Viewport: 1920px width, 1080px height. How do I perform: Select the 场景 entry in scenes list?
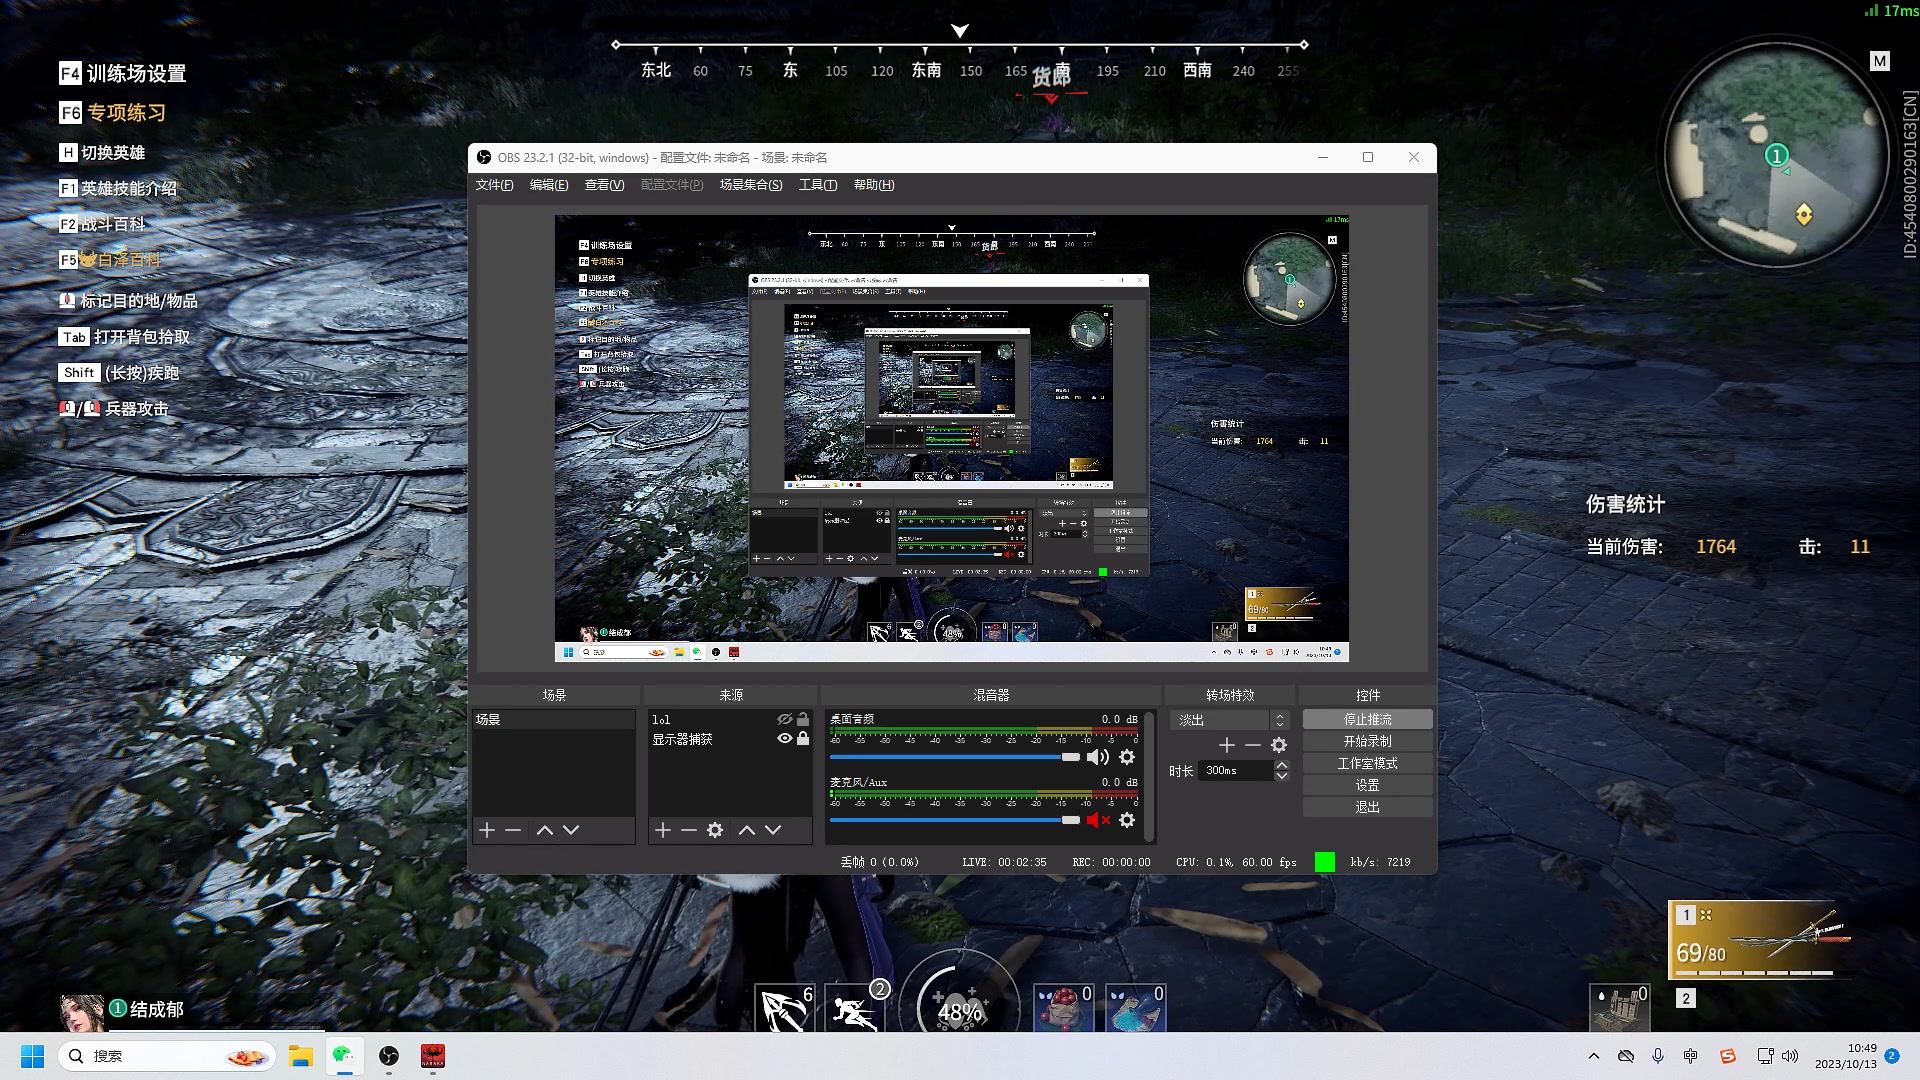554,719
